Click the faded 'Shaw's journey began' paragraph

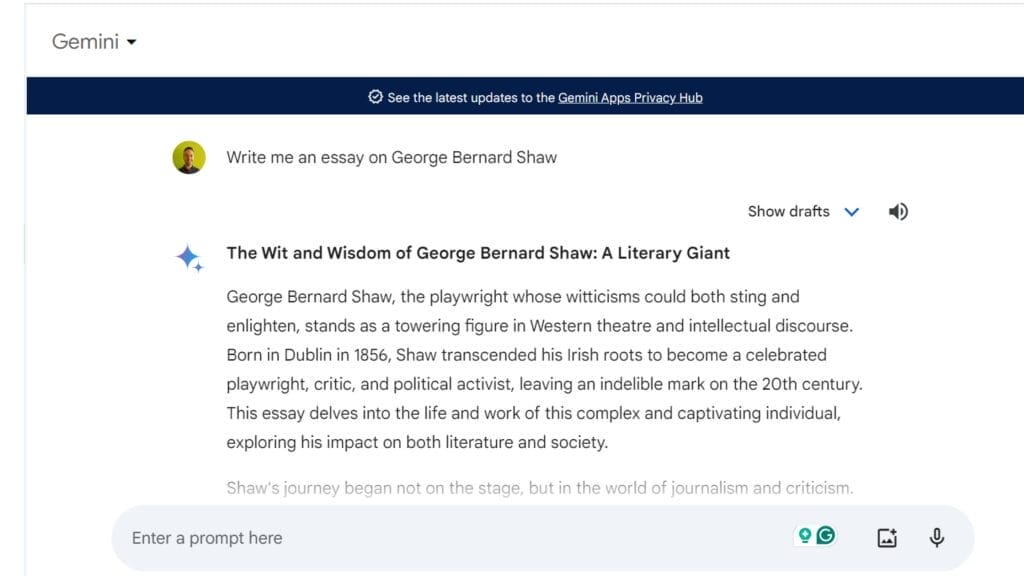539,488
